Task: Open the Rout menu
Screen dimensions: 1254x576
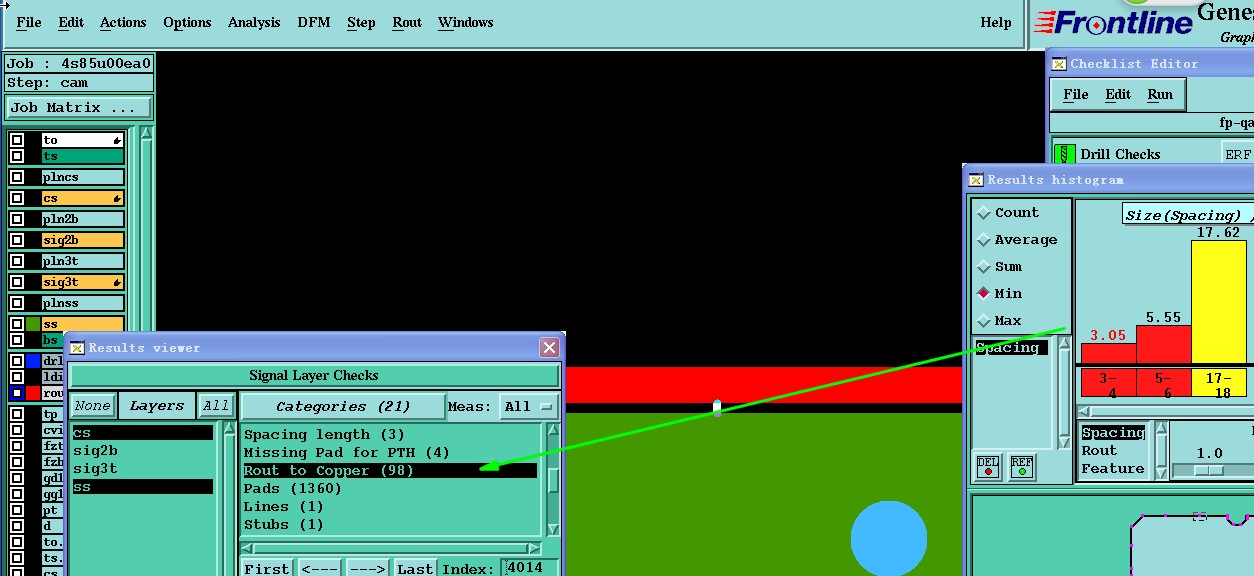Action: click(407, 22)
